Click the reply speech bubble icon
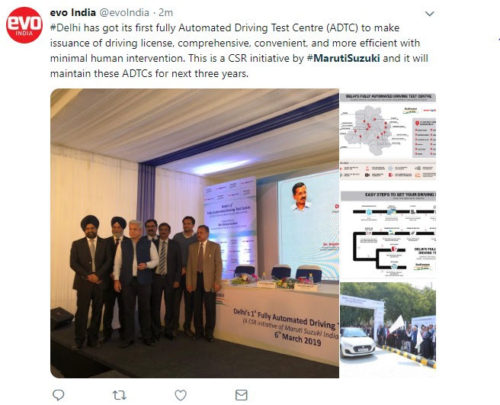The height and width of the screenshot is (405, 500). [x=58, y=395]
